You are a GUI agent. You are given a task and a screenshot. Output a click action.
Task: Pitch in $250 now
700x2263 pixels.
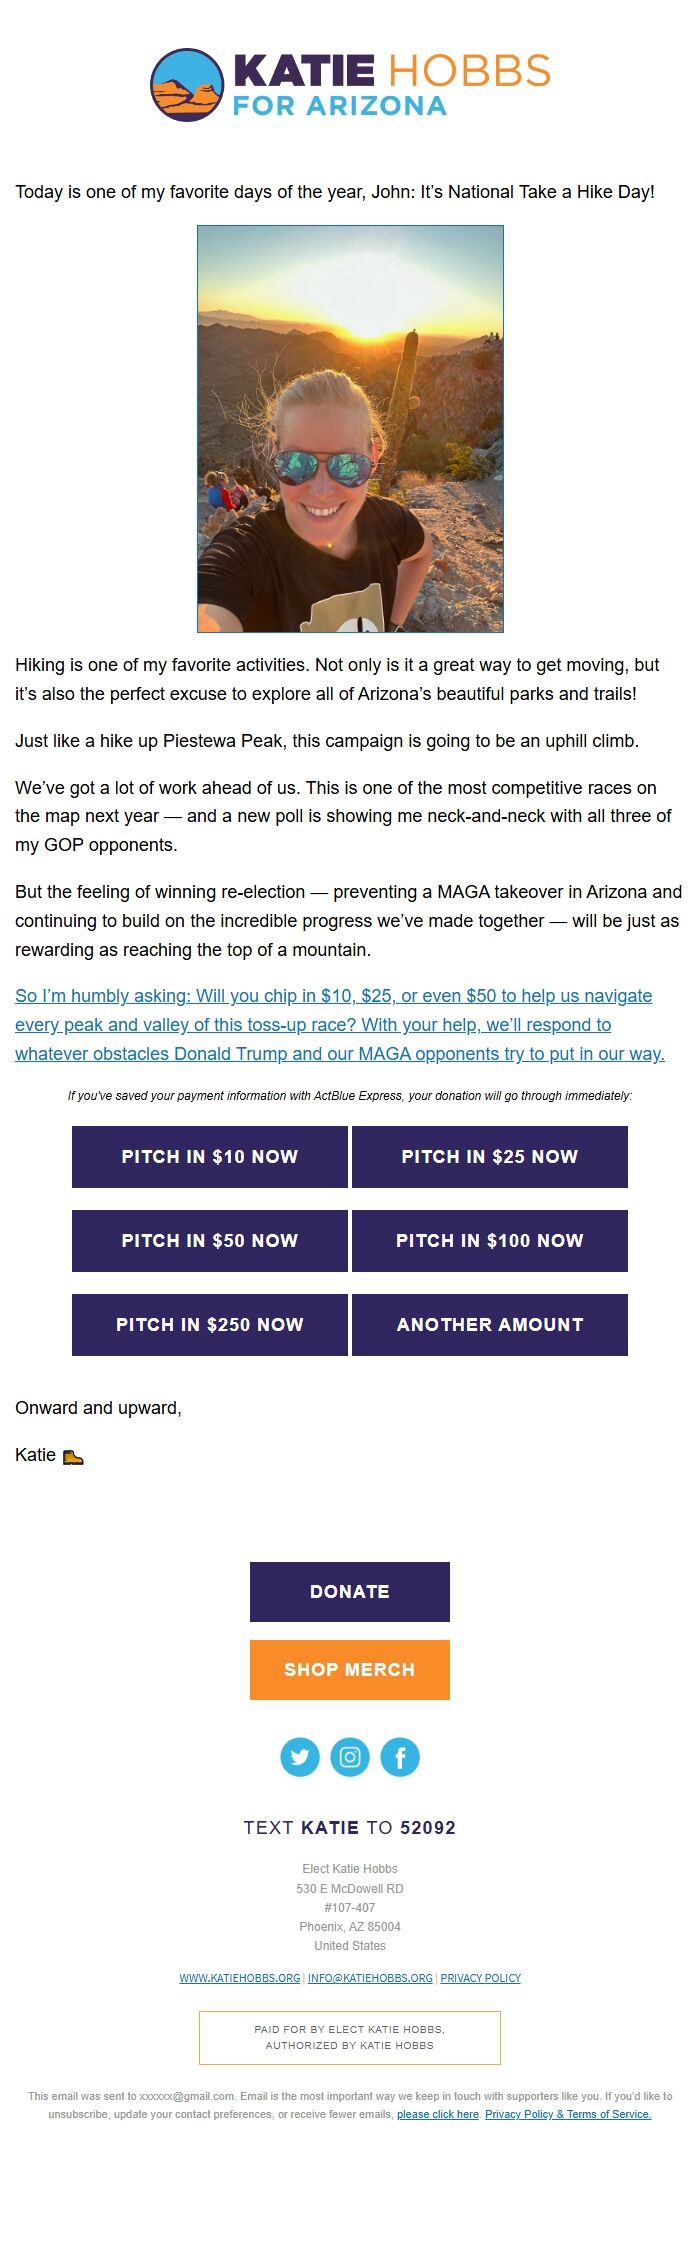point(209,1324)
